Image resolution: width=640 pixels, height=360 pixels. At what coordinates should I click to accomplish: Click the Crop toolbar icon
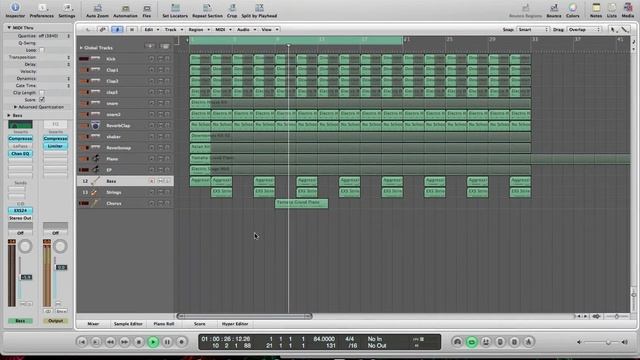pos(232,7)
